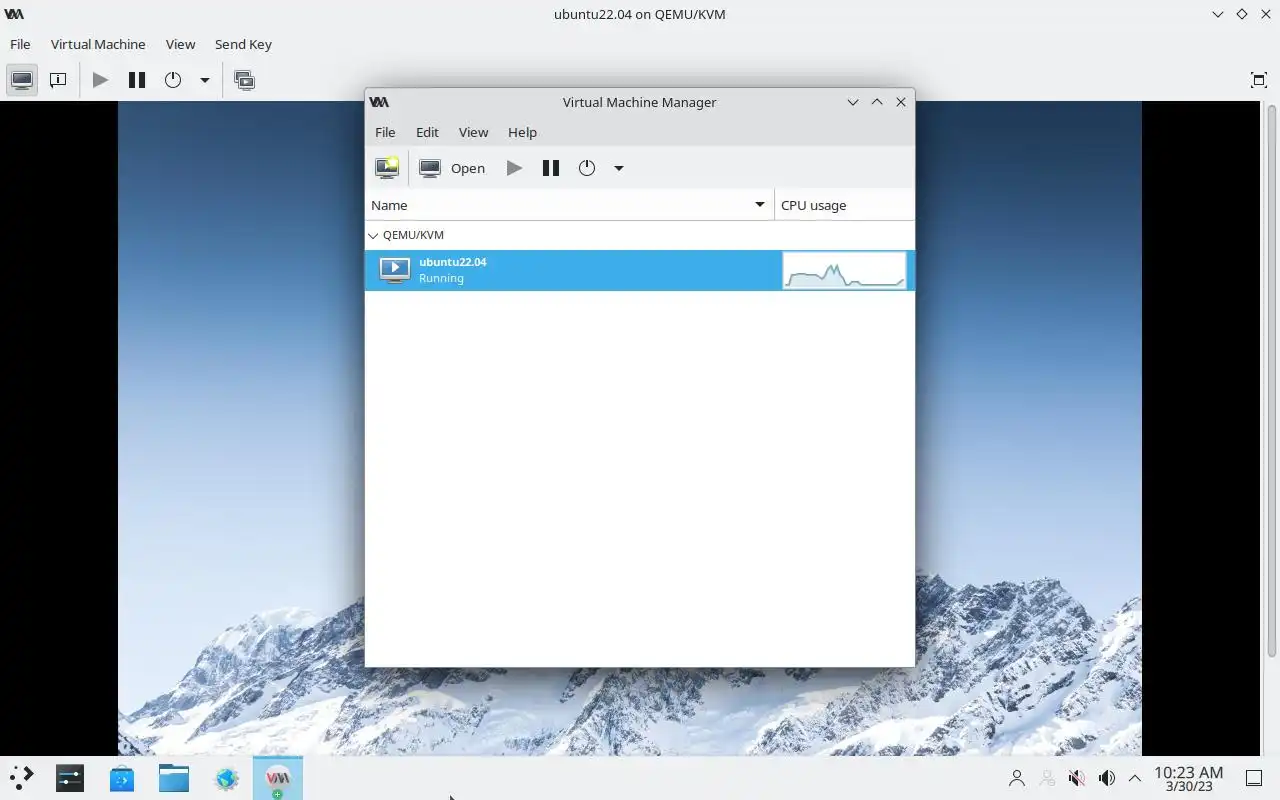Sort the list by the Name column header
Image resolution: width=1280 pixels, height=800 pixels.
coord(569,205)
